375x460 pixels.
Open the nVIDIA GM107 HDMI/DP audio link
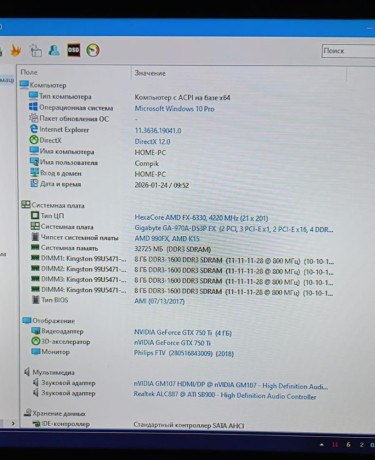pos(231,385)
